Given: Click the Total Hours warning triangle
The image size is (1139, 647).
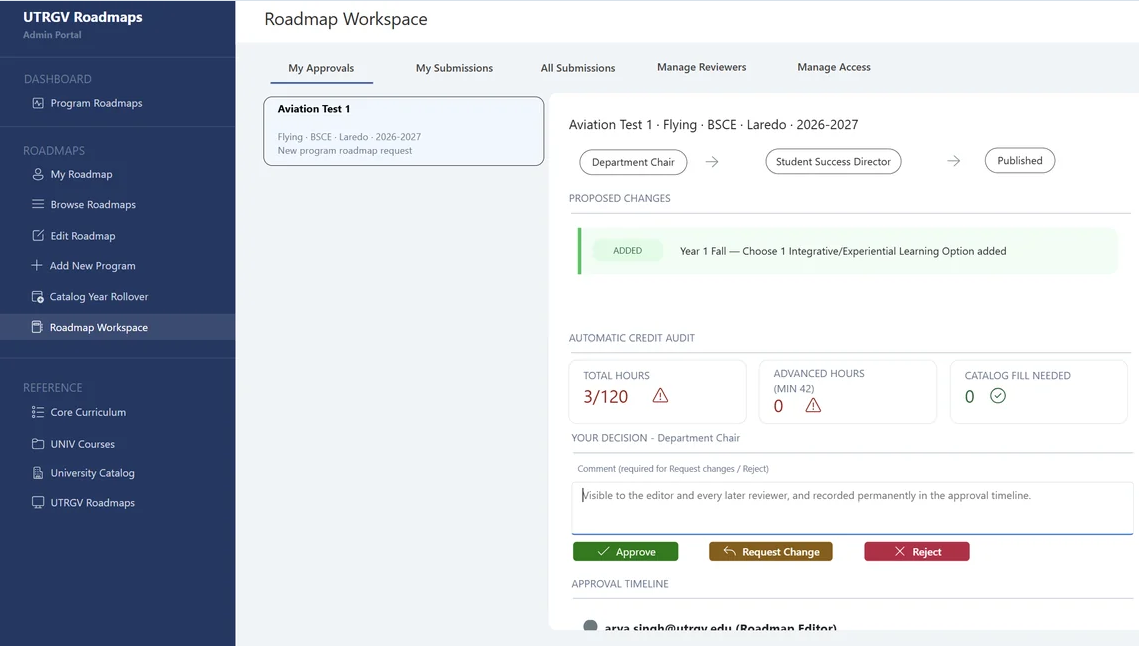Looking at the screenshot, I should click(660, 396).
